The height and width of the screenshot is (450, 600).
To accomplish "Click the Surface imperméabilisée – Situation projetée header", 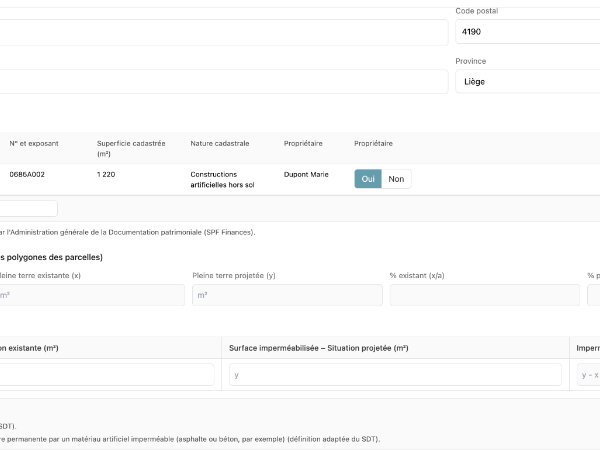I will 319,348.
